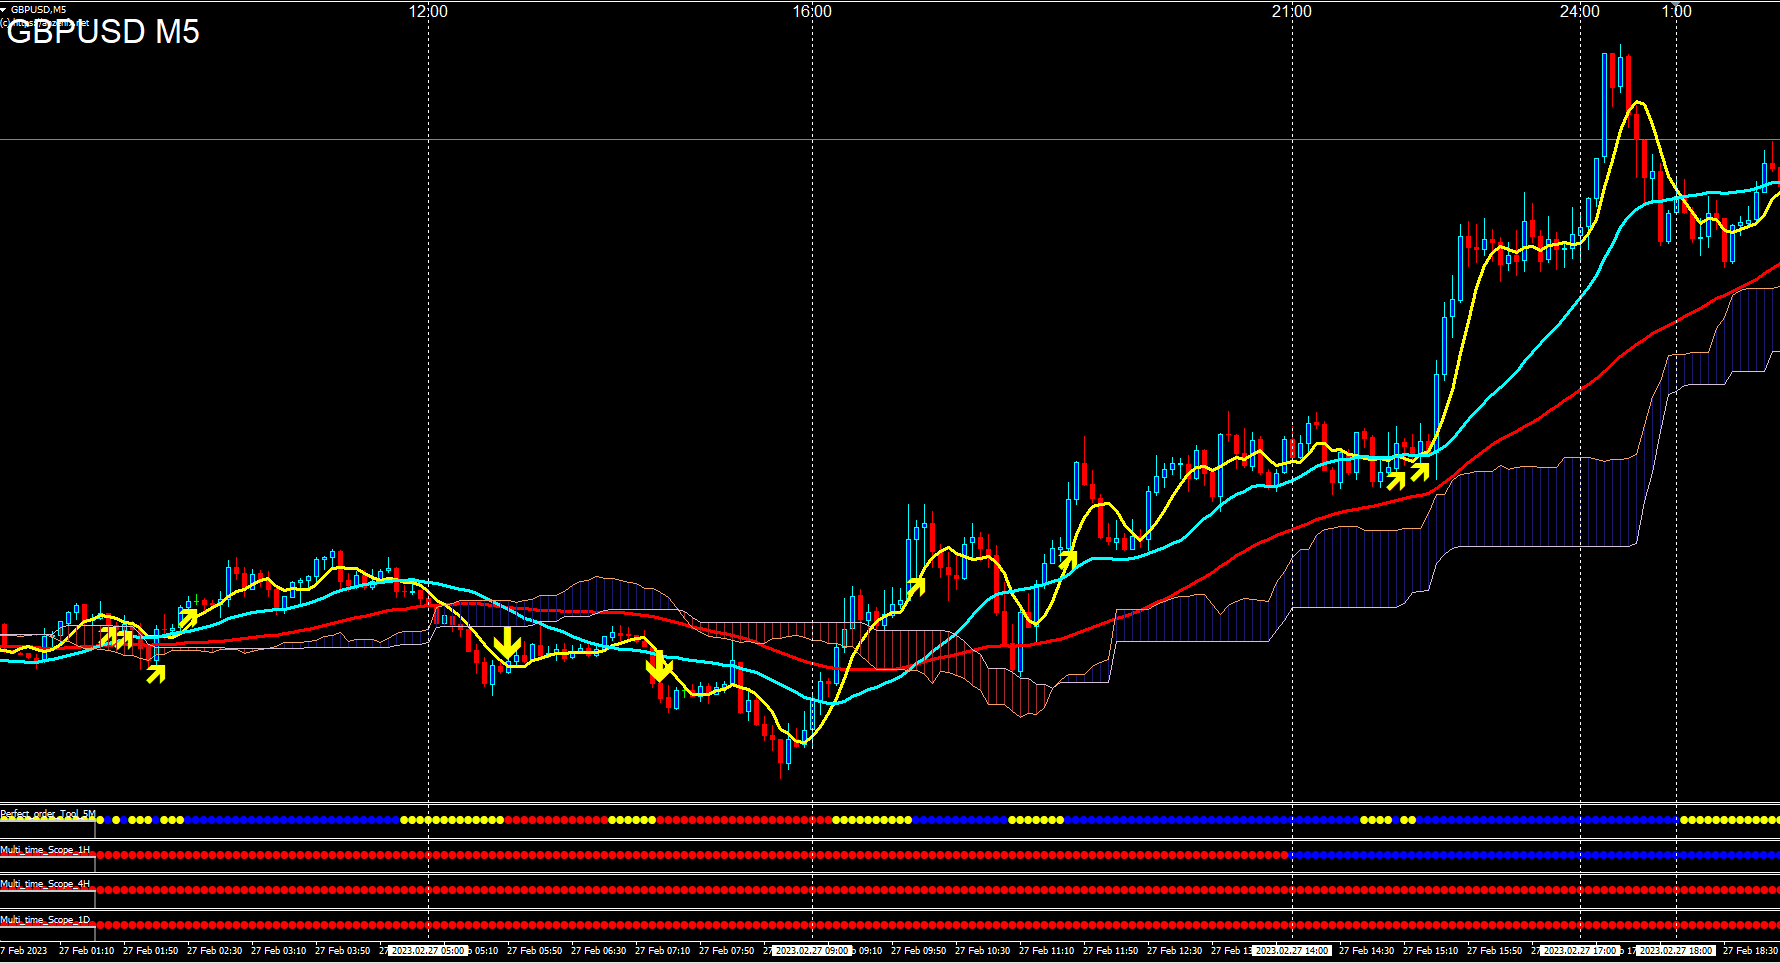
Task: Select the 2023.02.27 05:00 time-axis marker
Action: coord(426,951)
